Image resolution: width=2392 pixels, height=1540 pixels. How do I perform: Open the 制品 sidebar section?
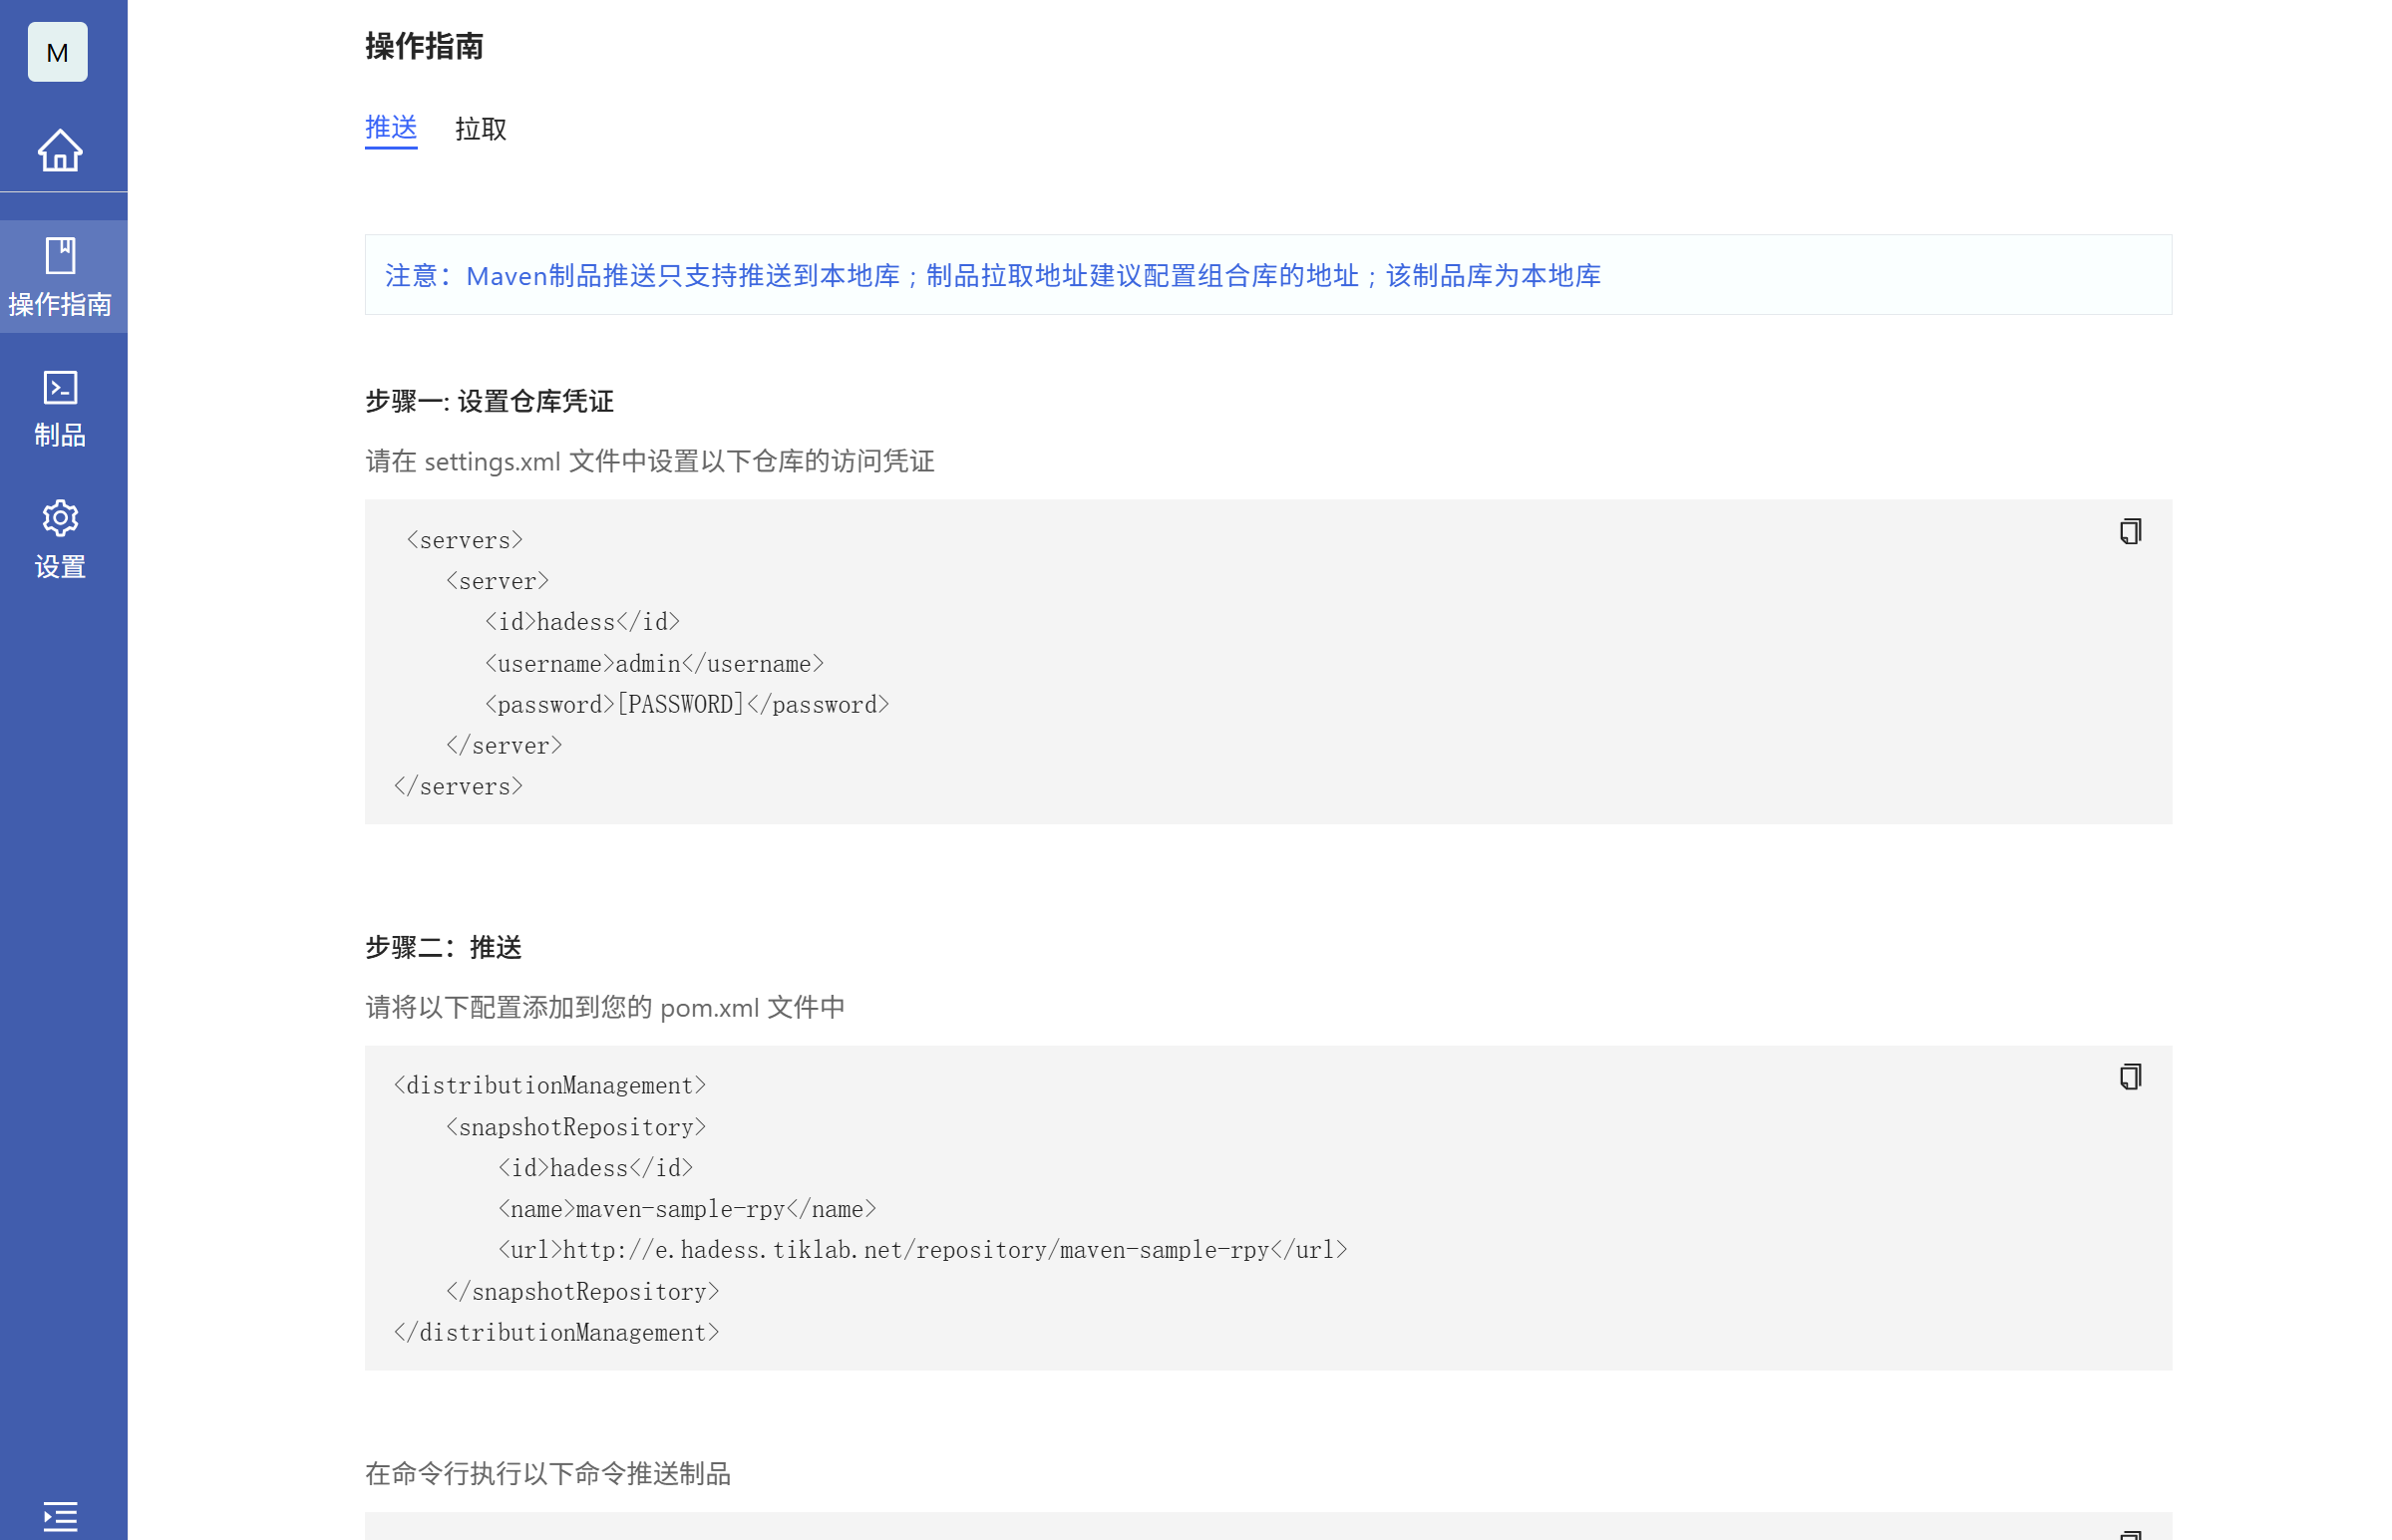tap(60, 408)
